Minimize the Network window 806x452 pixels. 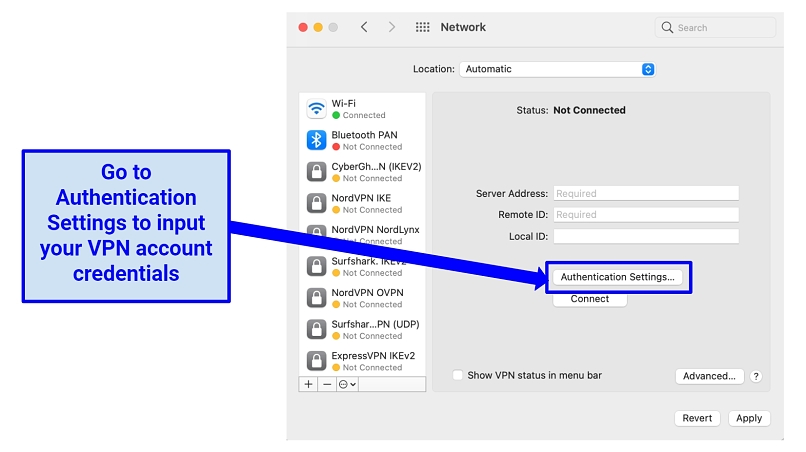[x=318, y=27]
